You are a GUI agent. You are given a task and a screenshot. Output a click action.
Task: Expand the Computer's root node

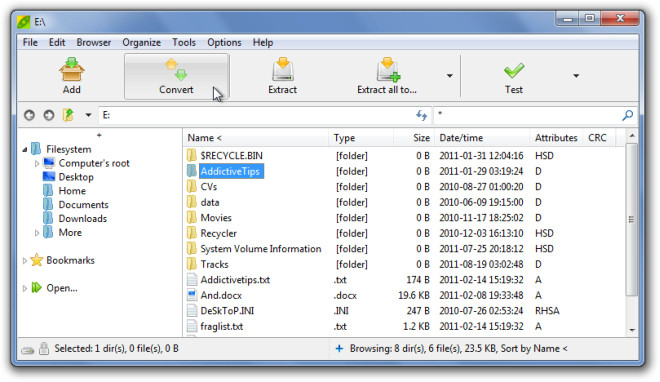click(x=37, y=163)
